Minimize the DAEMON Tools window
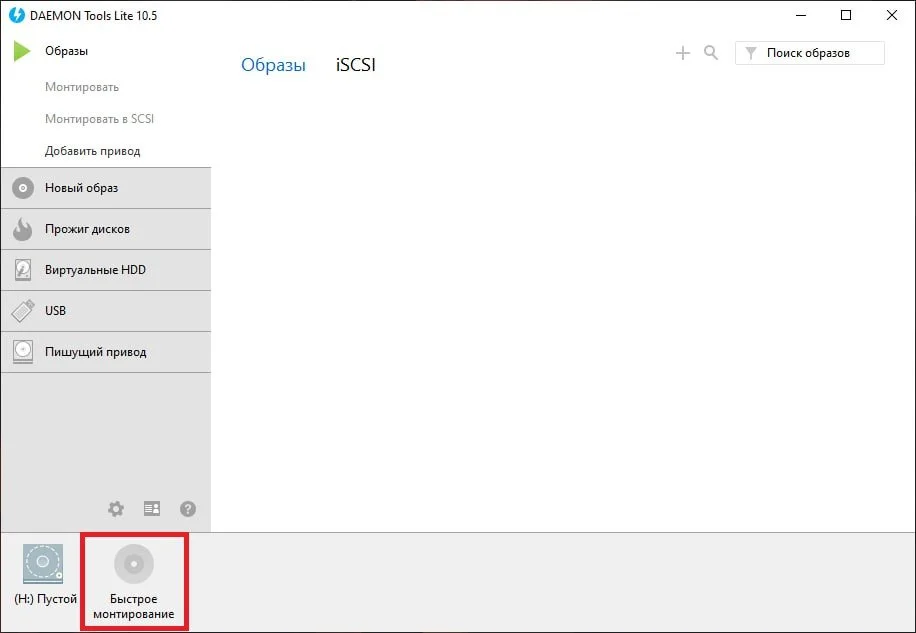The image size is (916, 633). pos(801,15)
